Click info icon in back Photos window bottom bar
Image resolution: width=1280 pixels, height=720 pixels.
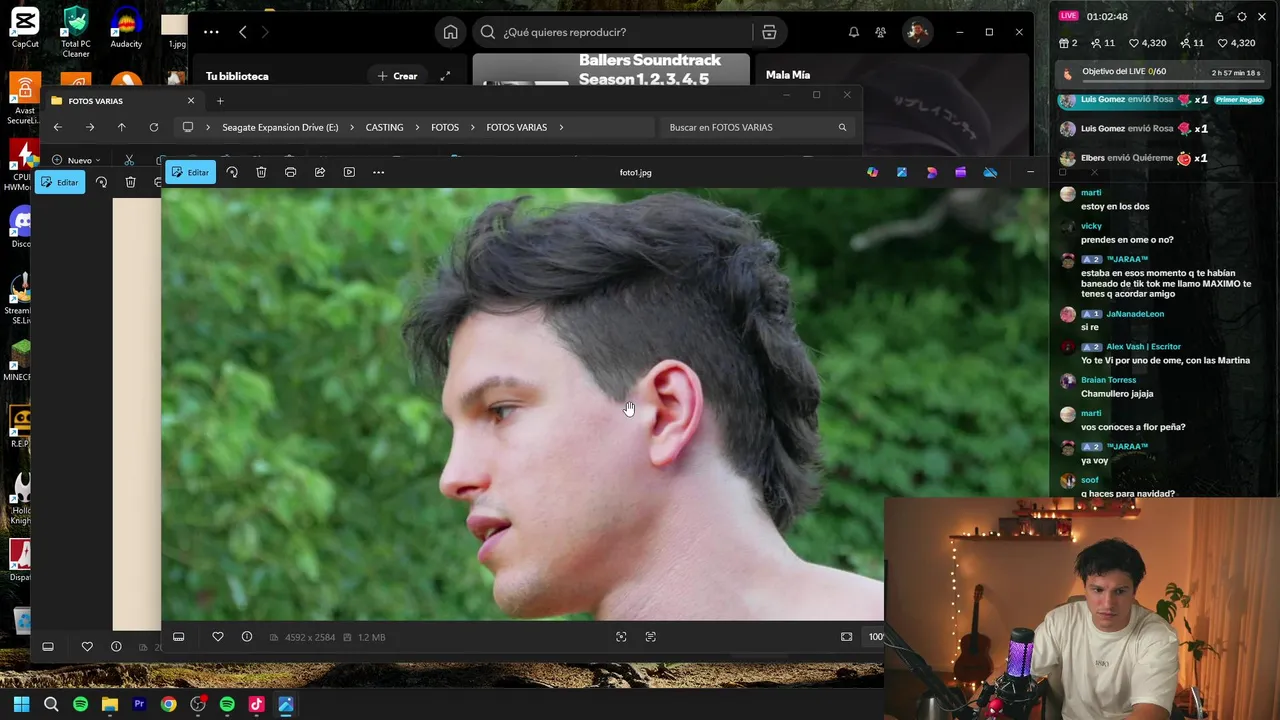(116, 647)
